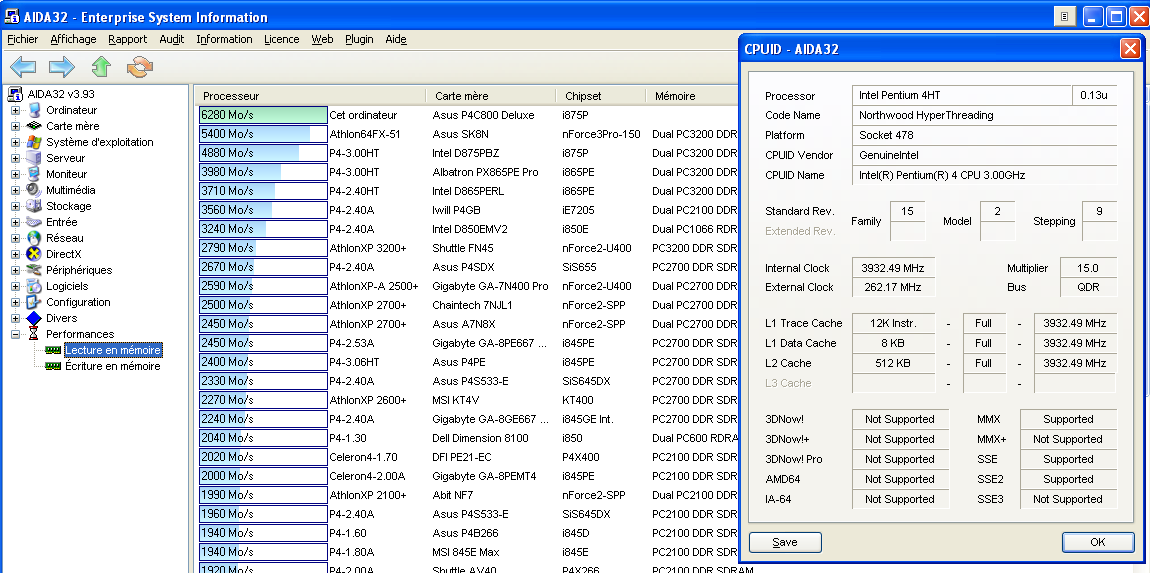Open the Fichier menu

[22, 40]
